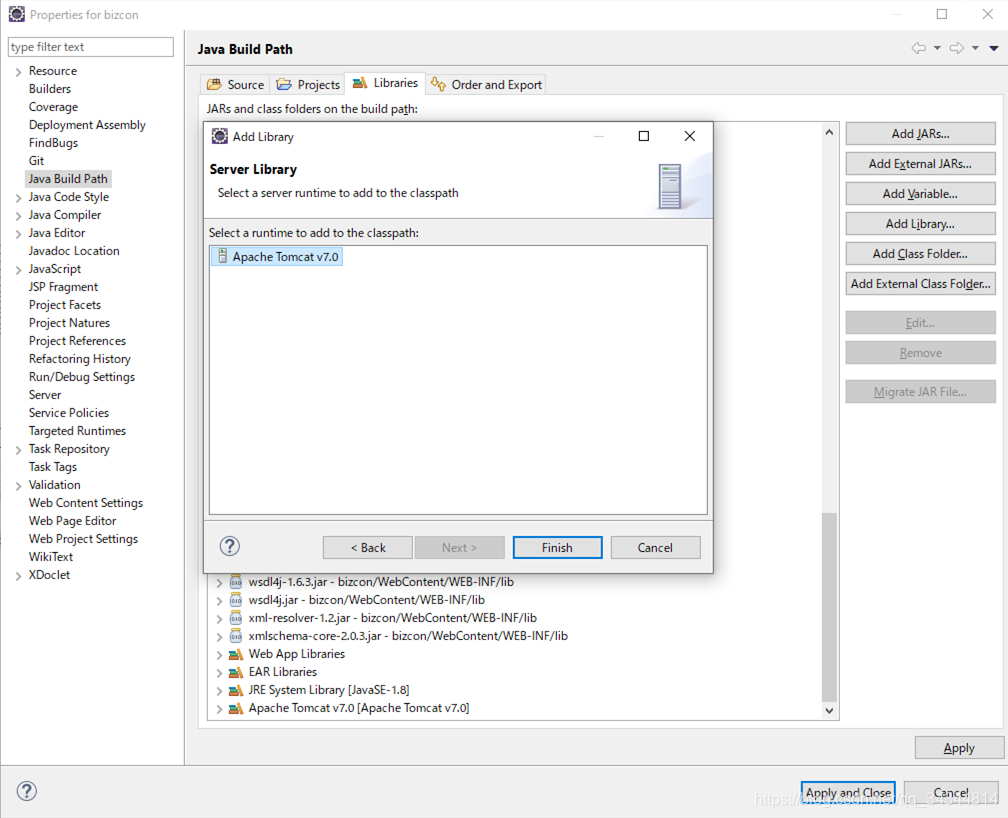Screen dimensions: 1008x818
Task: Close the Add Library dialog
Action: click(690, 136)
